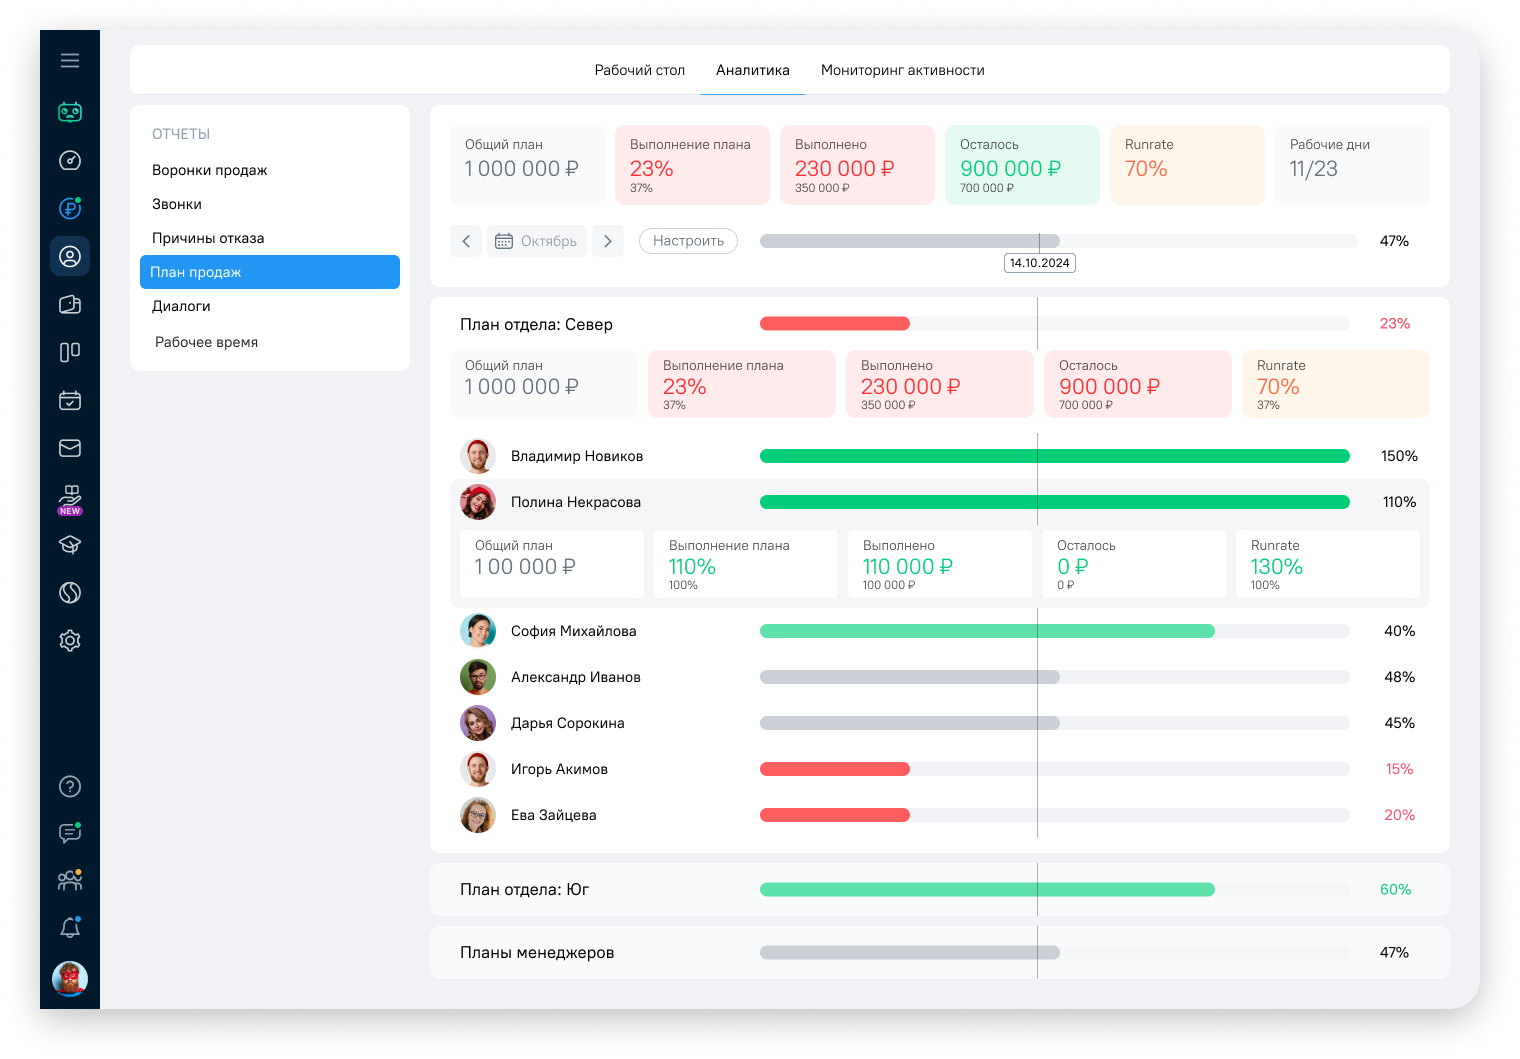Viewport: 1520px width, 1059px height.
Task: Expand Владимир Новиков's plan row
Action: click(x=577, y=456)
